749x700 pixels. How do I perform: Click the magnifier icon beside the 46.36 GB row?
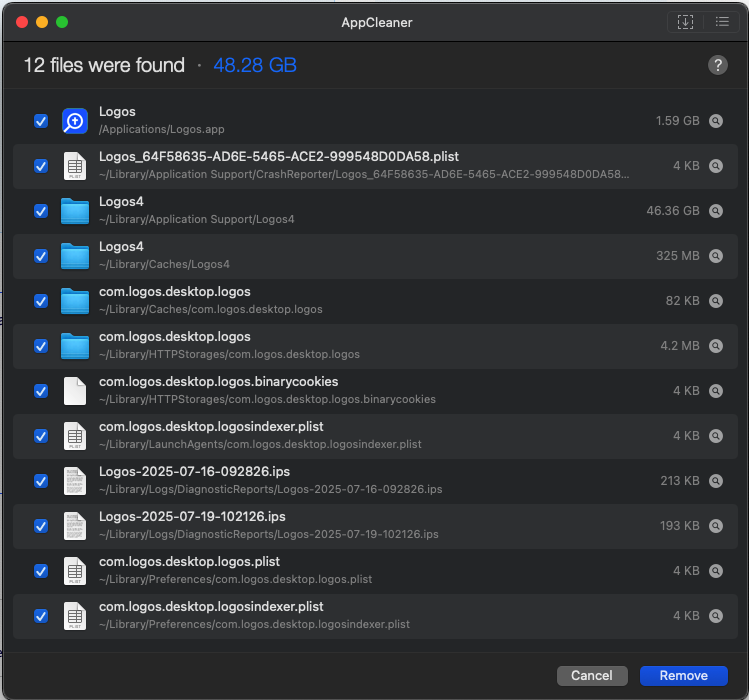[716, 211]
